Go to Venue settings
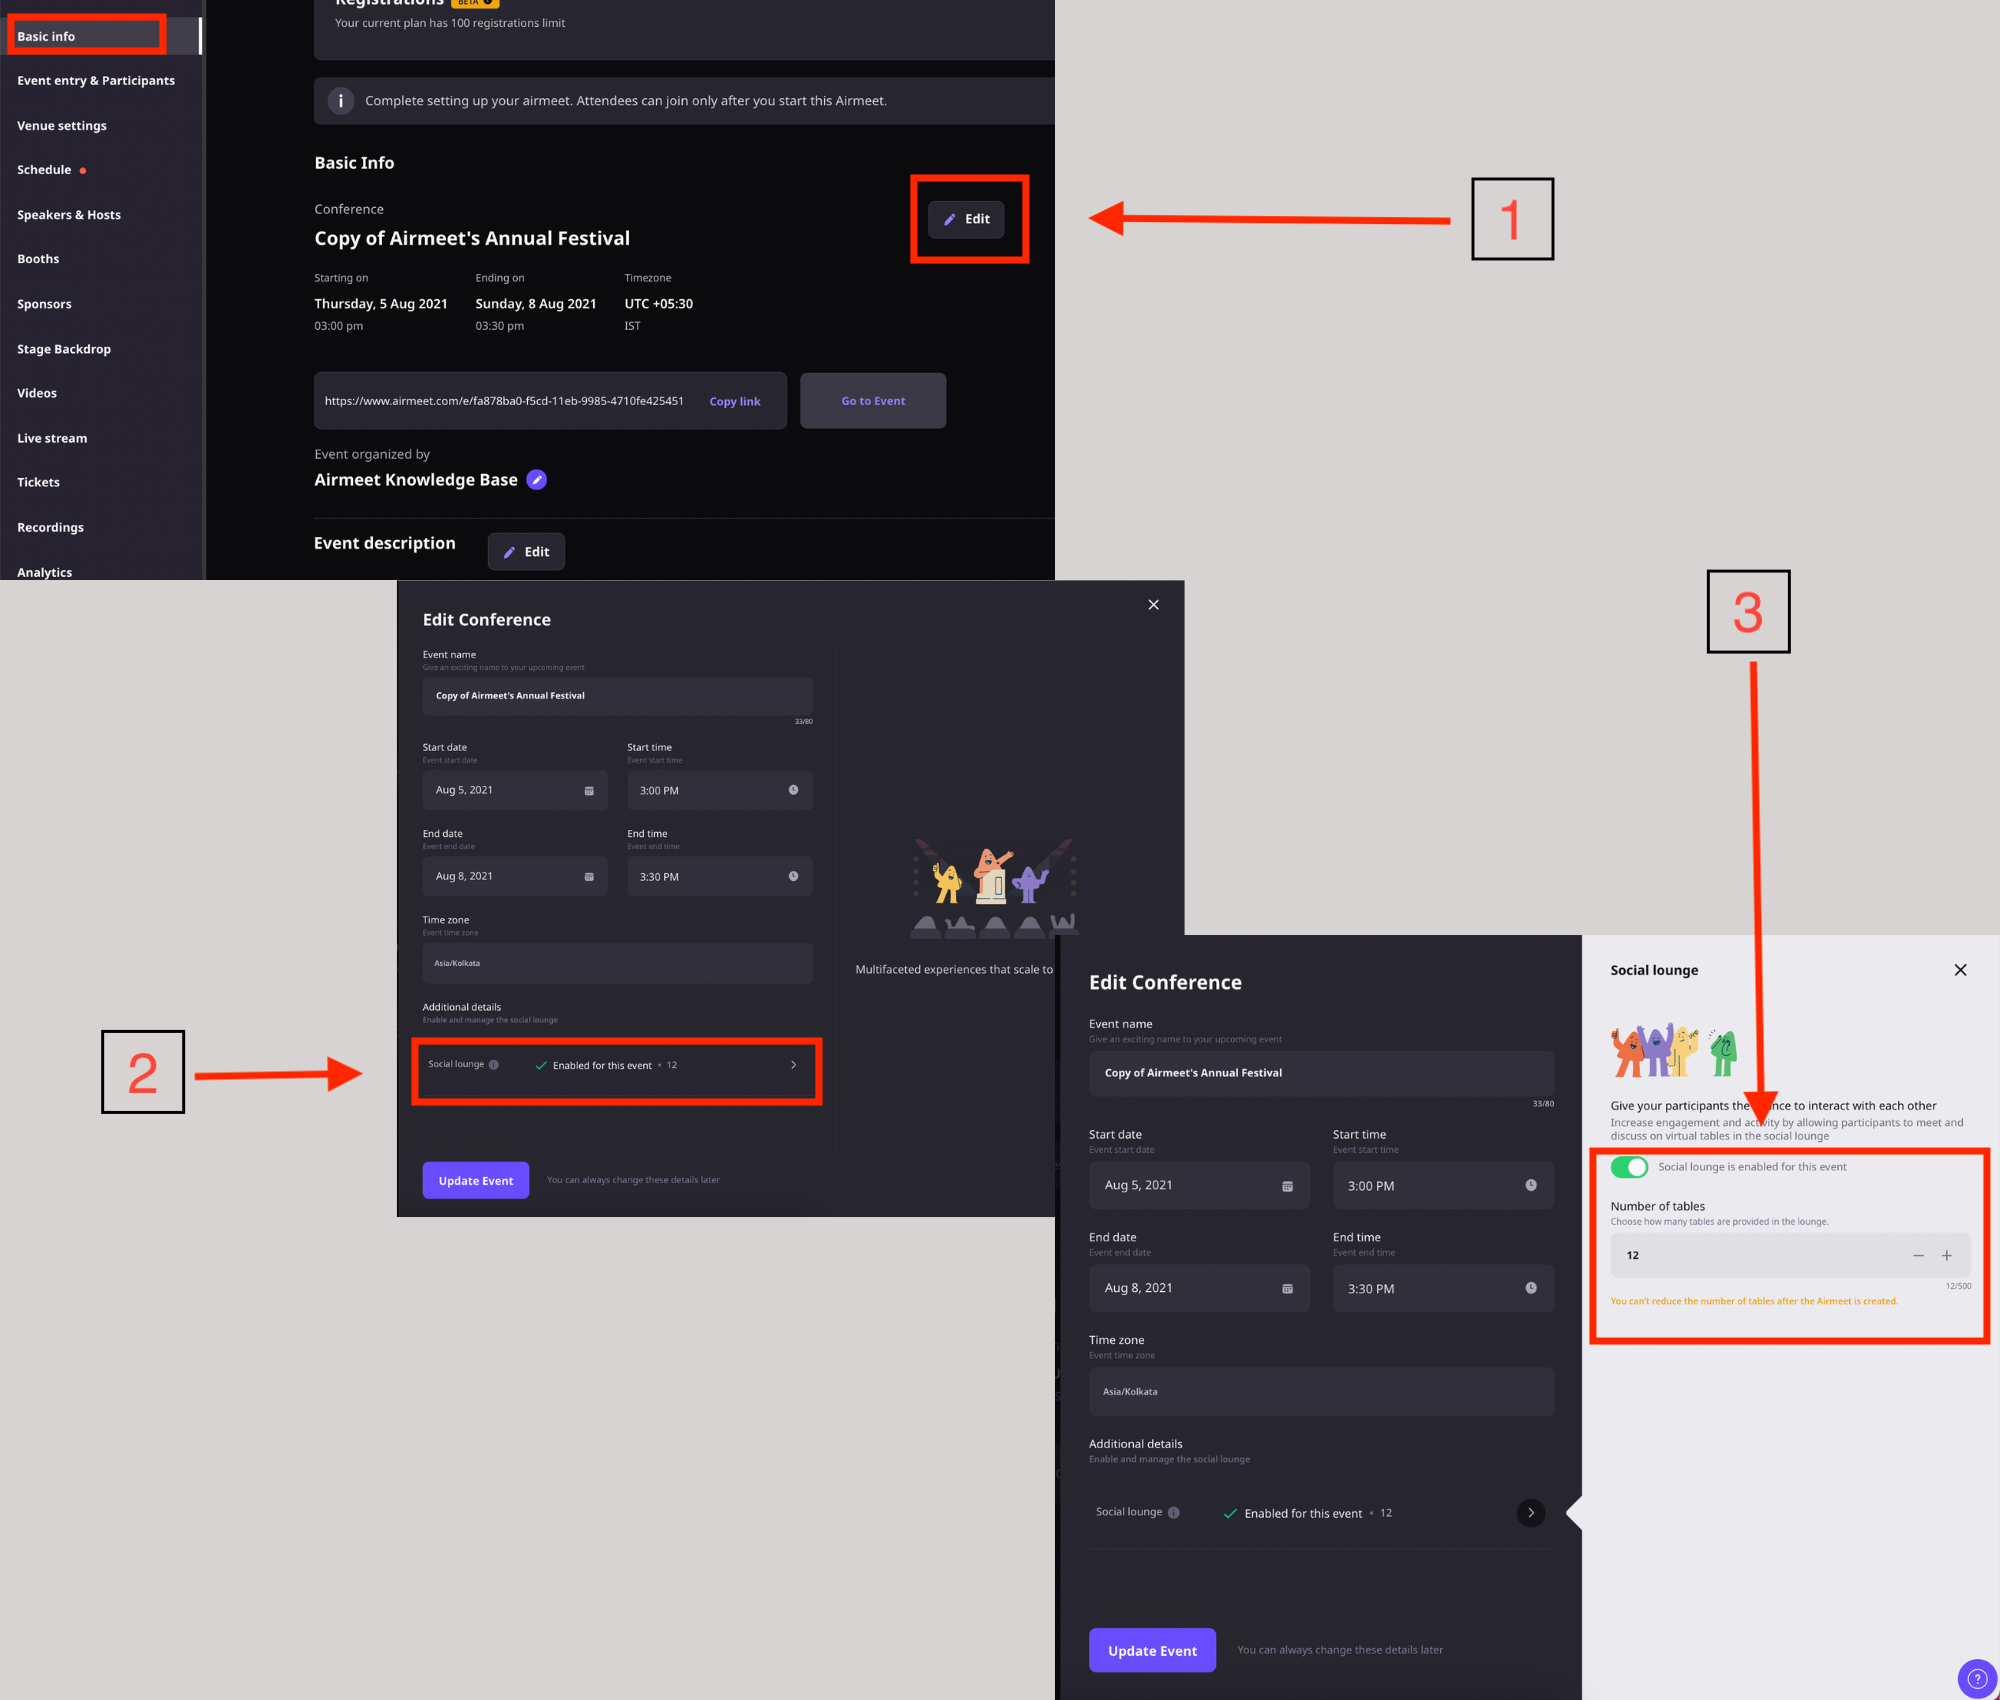Image resolution: width=2000 pixels, height=1700 pixels. click(62, 126)
